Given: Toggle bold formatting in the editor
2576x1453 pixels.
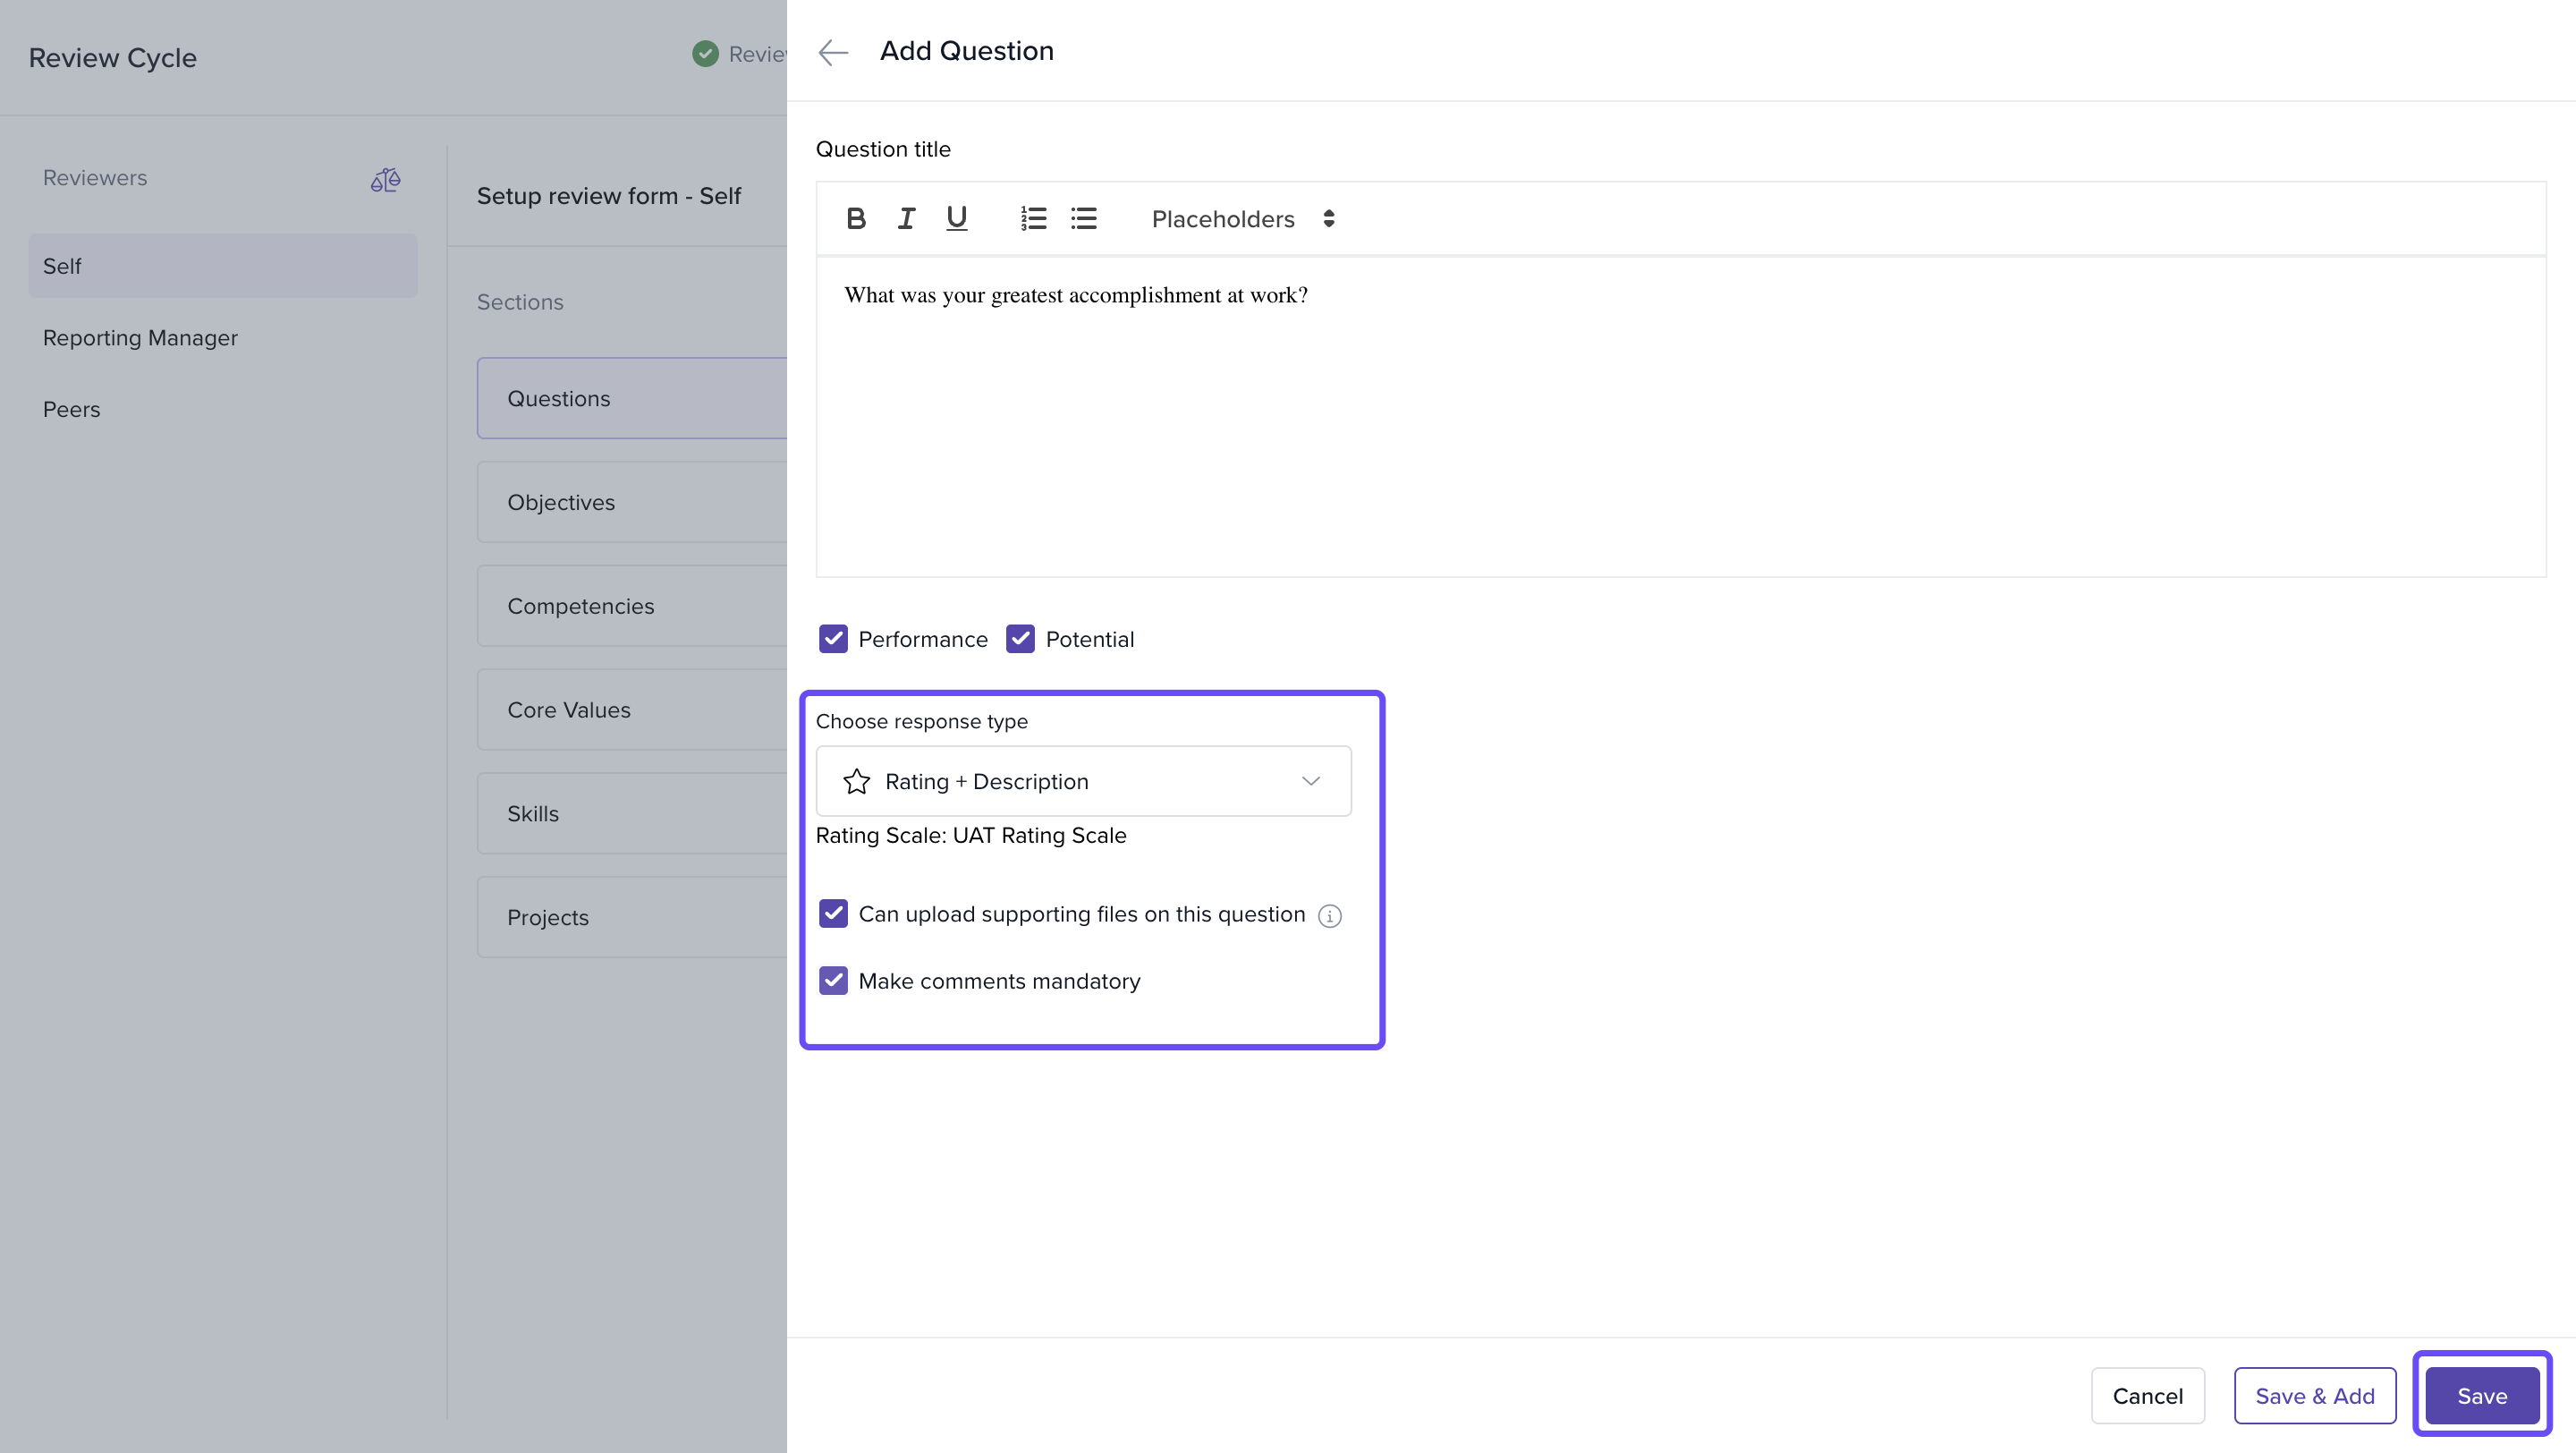Looking at the screenshot, I should [x=855, y=219].
